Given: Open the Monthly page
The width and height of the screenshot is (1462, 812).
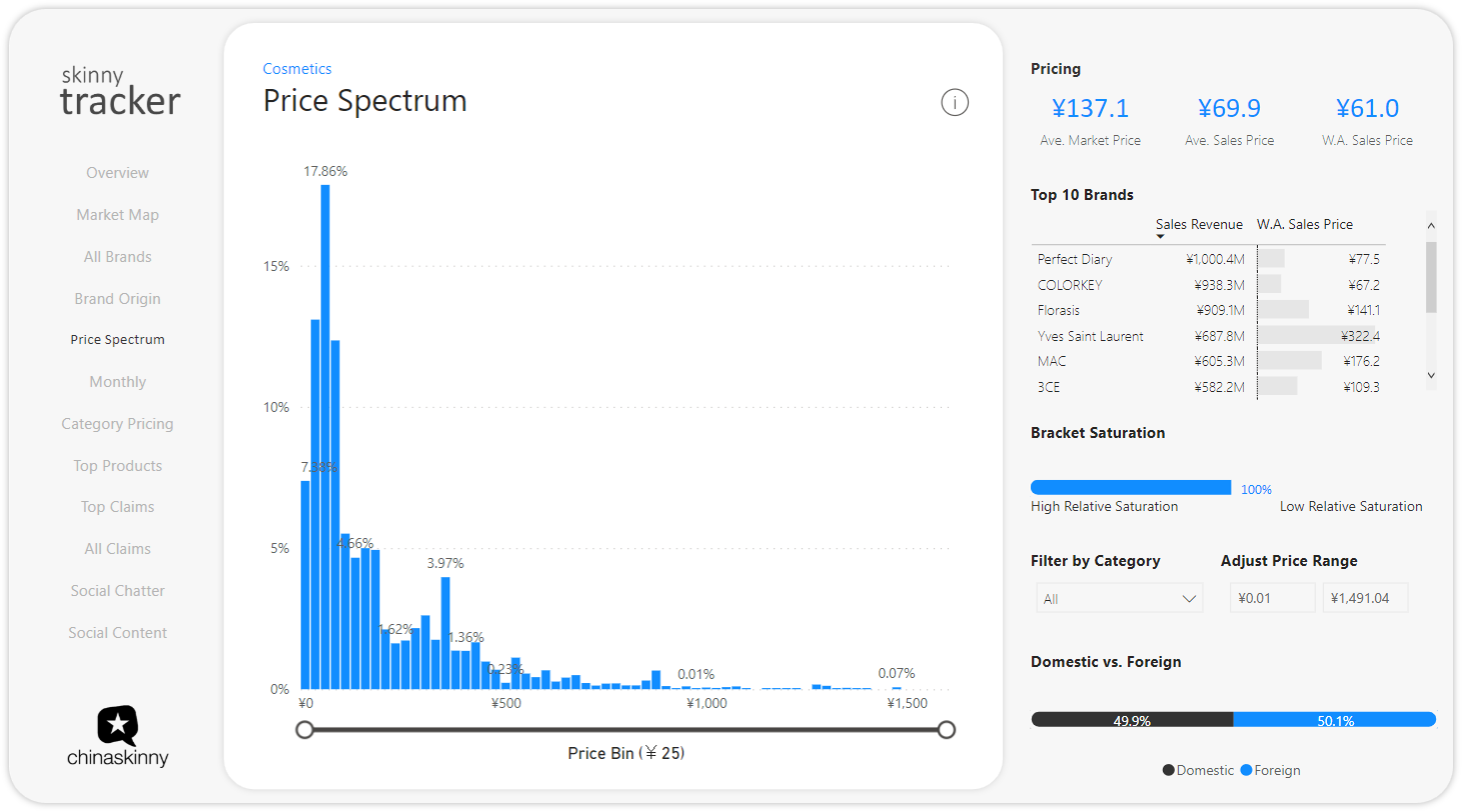Looking at the screenshot, I should pos(117,382).
